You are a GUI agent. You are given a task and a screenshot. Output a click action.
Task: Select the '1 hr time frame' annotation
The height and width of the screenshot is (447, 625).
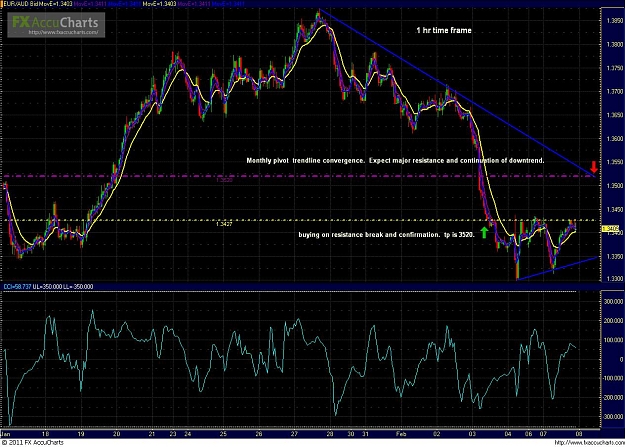point(444,30)
